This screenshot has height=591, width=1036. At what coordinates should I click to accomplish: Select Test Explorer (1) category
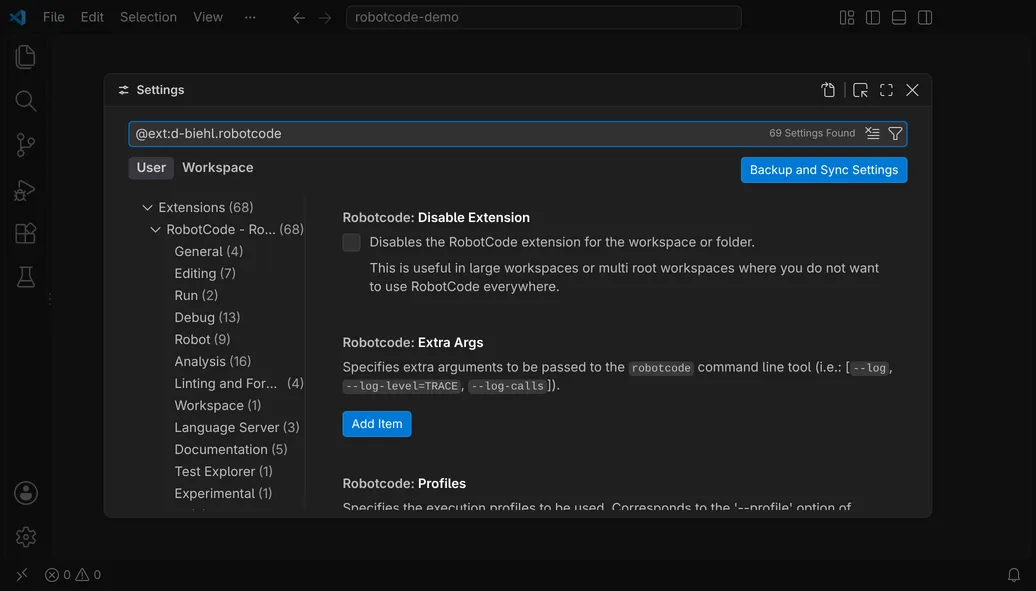point(223,471)
